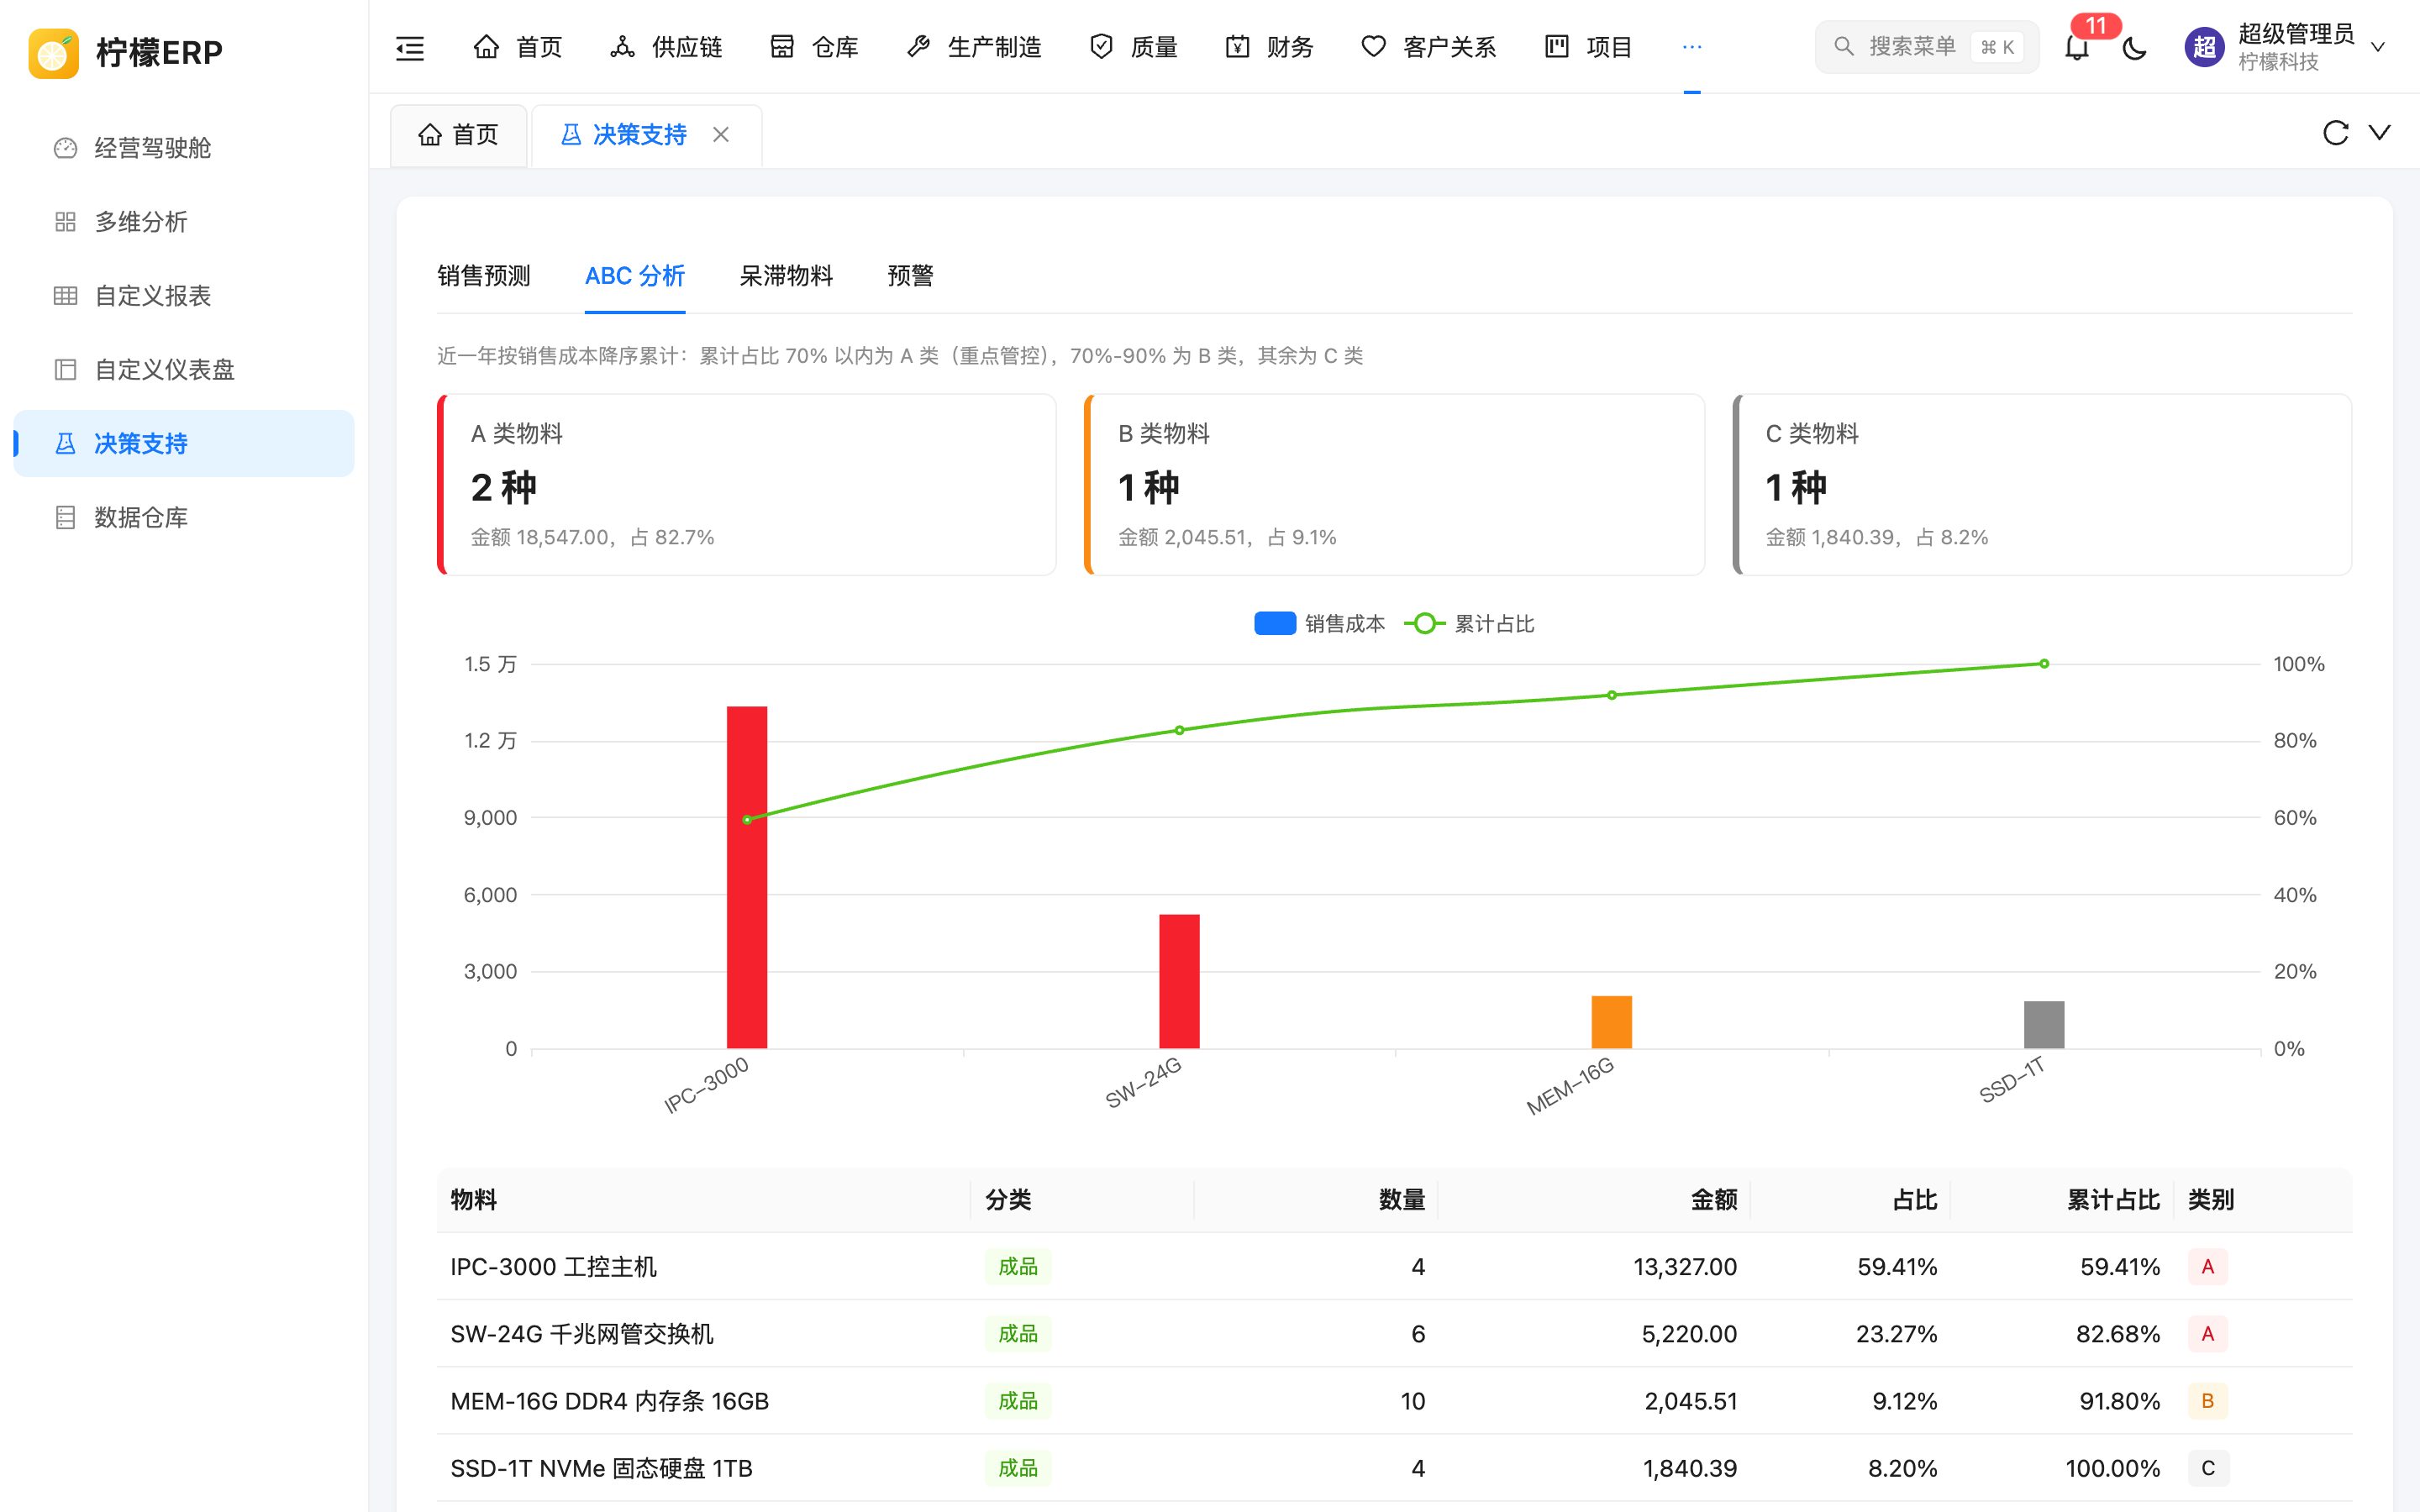This screenshot has height=1512, width=2420.
Task: Open 多维分析 in the sidebar
Action: point(184,222)
